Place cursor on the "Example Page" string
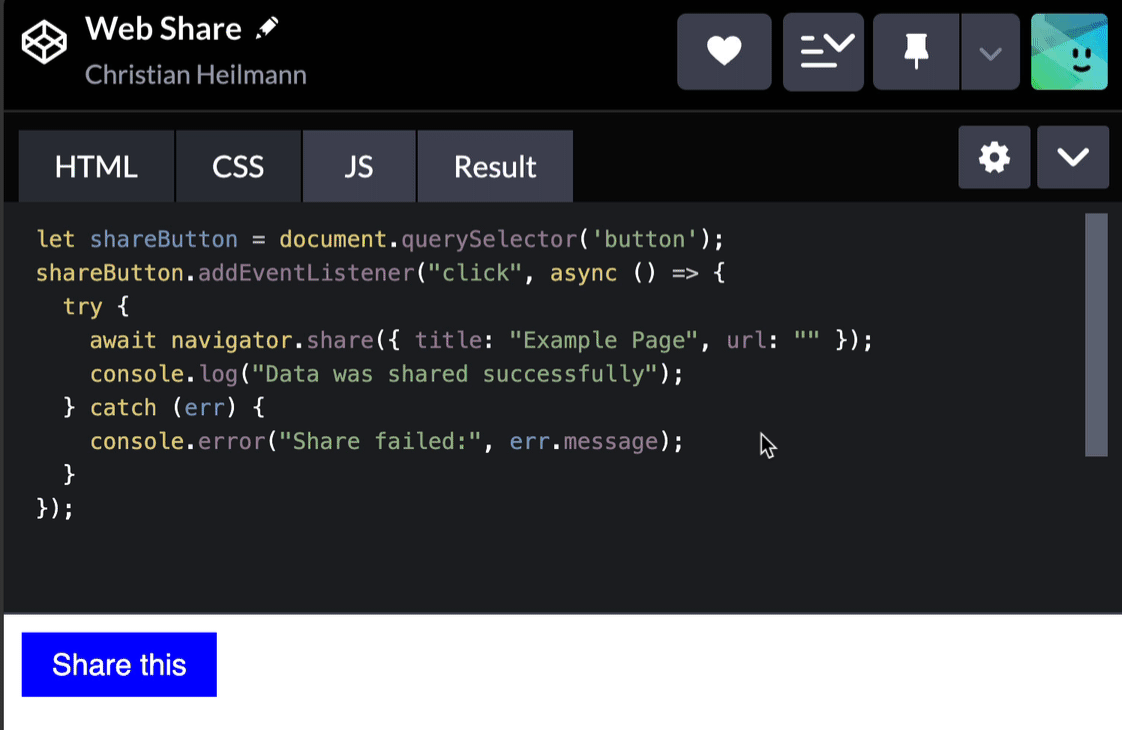The height and width of the screenshot is (730, 1122). point(603,340)
